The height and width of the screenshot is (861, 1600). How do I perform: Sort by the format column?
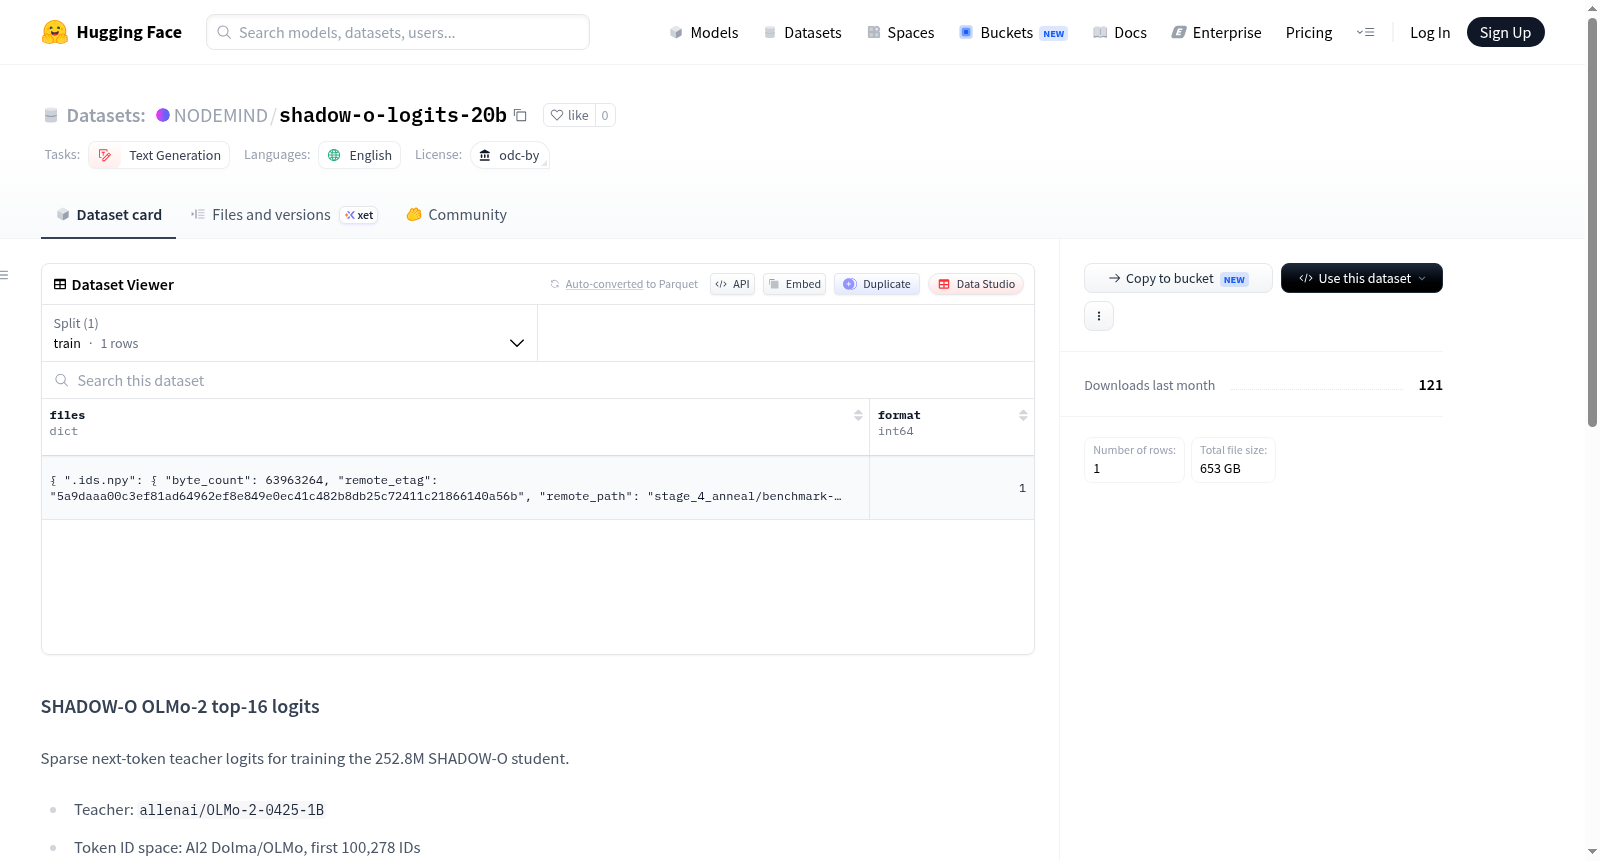[x=1023, y=415]
